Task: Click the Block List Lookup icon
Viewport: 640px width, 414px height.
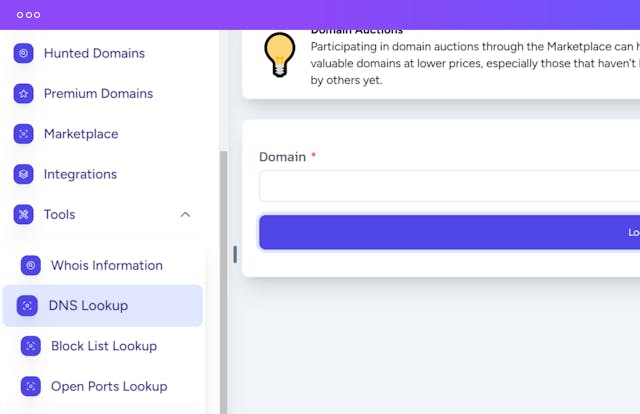Action: pyautogui.click(x=31, y=346)
